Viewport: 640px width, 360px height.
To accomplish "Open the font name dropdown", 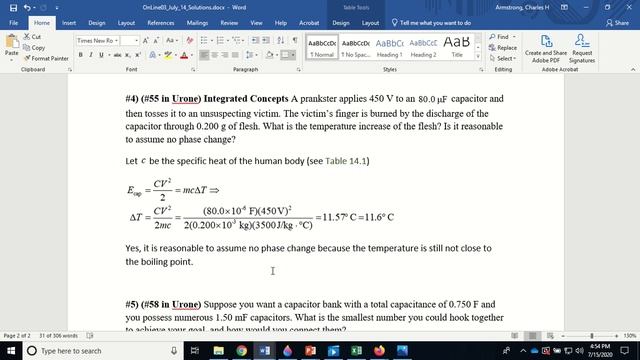I will pos(116,40).
